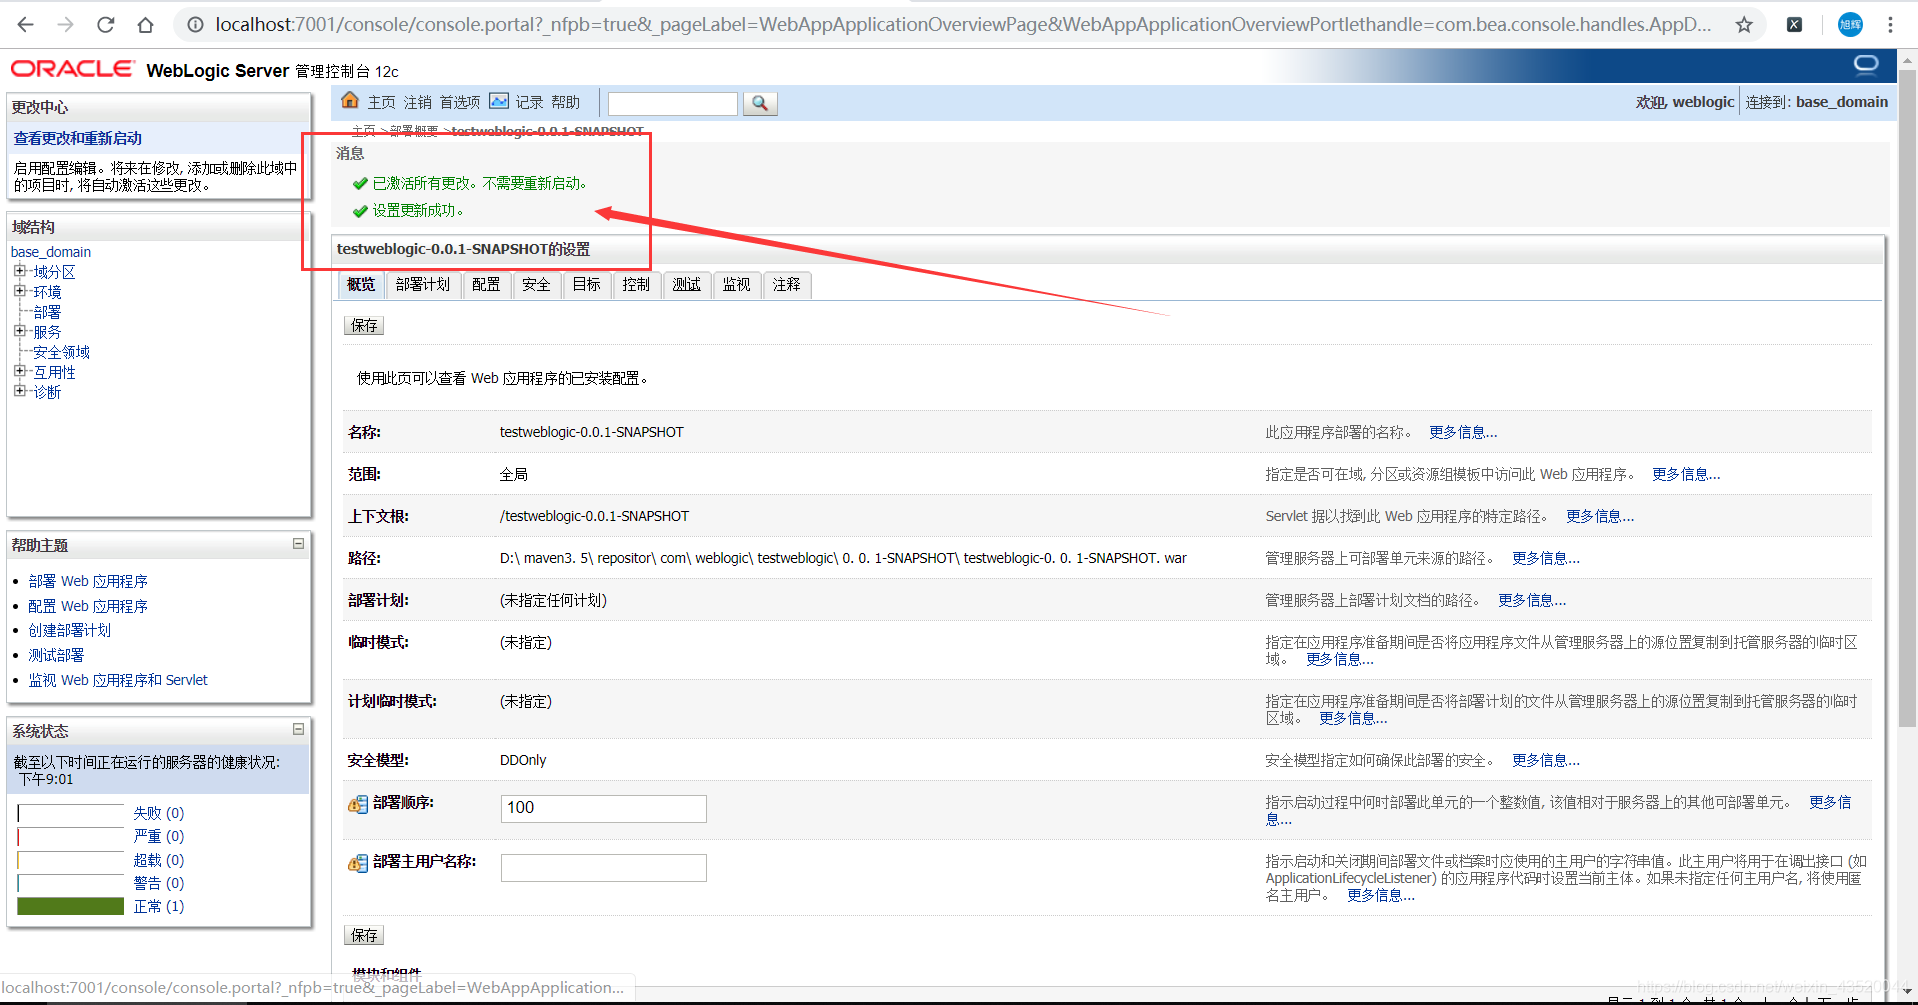Switch to the 部署计划 tab

tap(423, 285)
